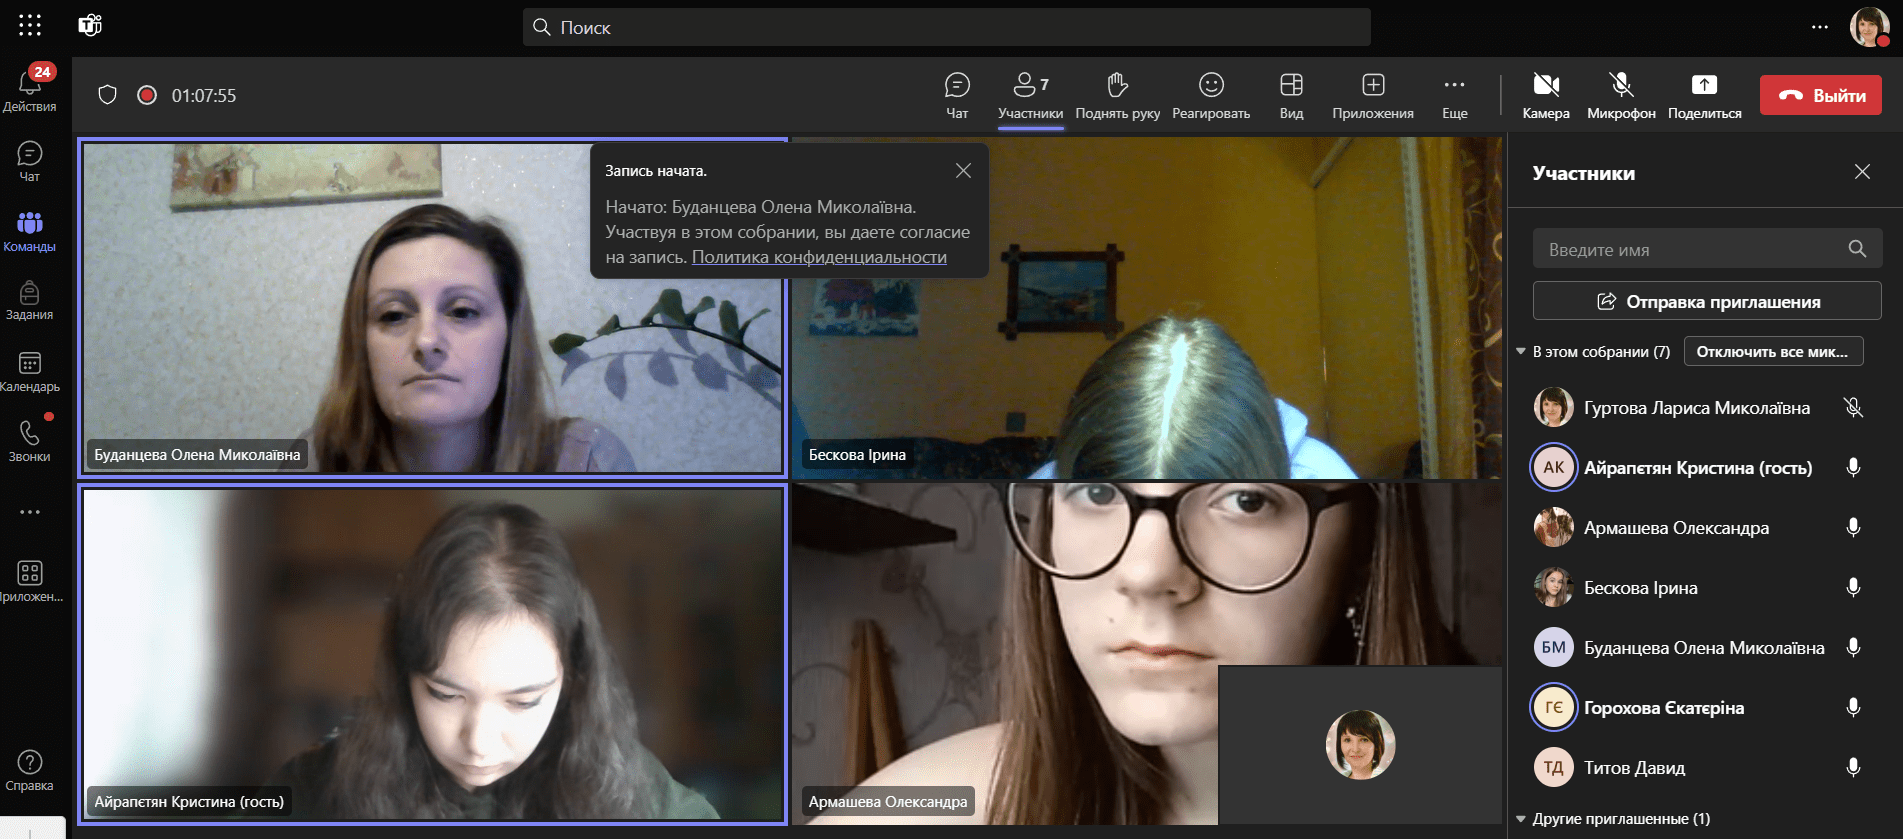Viewport: 1903px width, 839px height.
Task: Go to Teams (Команды) in sidebar
Action: click(x=30, y=231)
